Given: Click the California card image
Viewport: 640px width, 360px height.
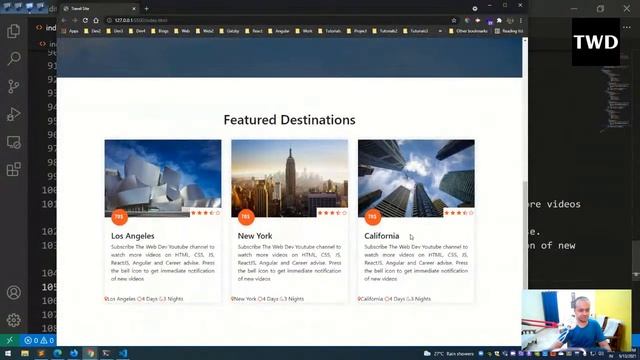Looking at the screenshot, I should click(416, 178).
